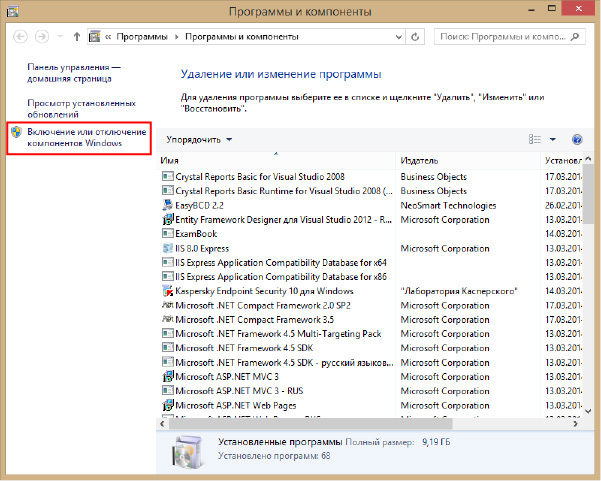Viewport: 601px width, 481px height.
Task: Click the Control Panel icon in address bar
Action: 94,37
